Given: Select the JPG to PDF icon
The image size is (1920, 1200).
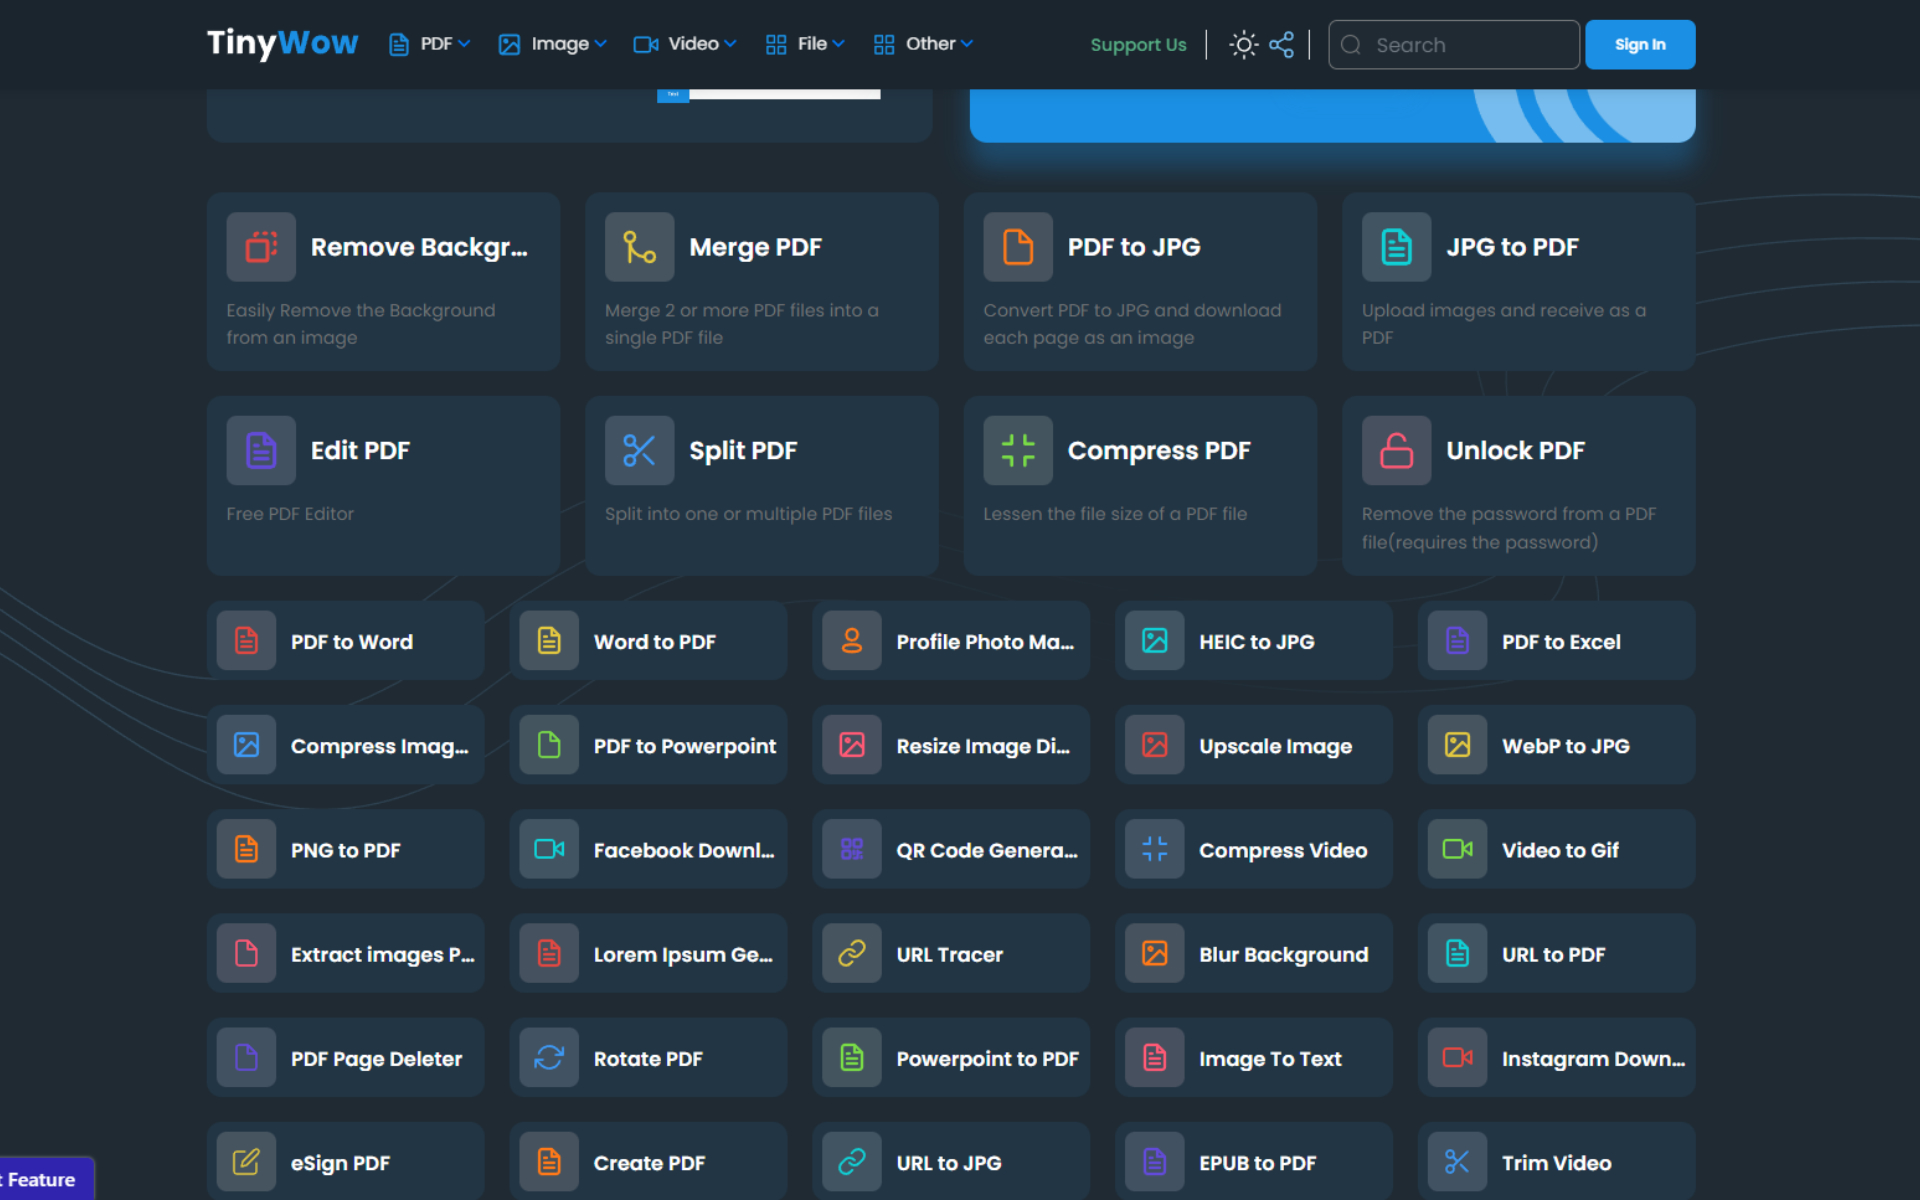Looking at the screenshot, I should point(1397,247).
